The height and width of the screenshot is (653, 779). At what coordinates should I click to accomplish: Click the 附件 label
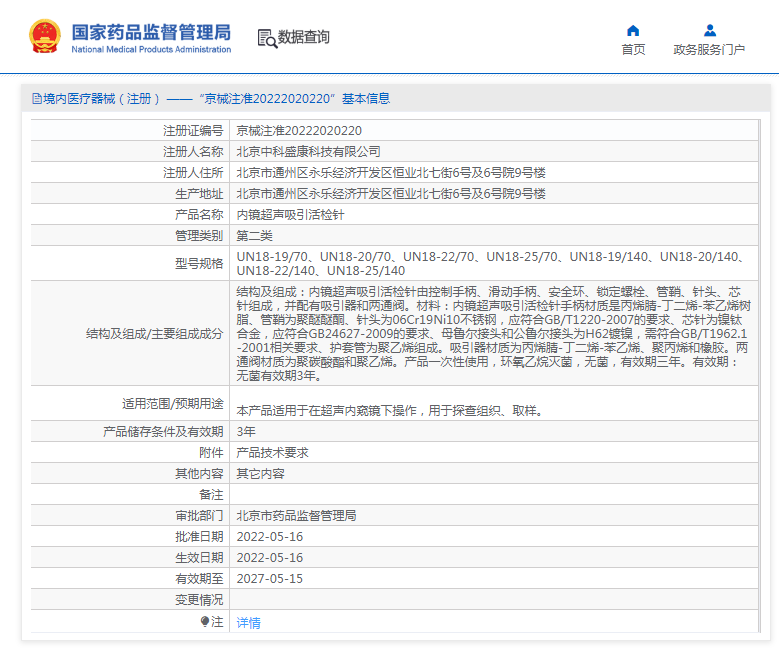[x=211, y=452]
